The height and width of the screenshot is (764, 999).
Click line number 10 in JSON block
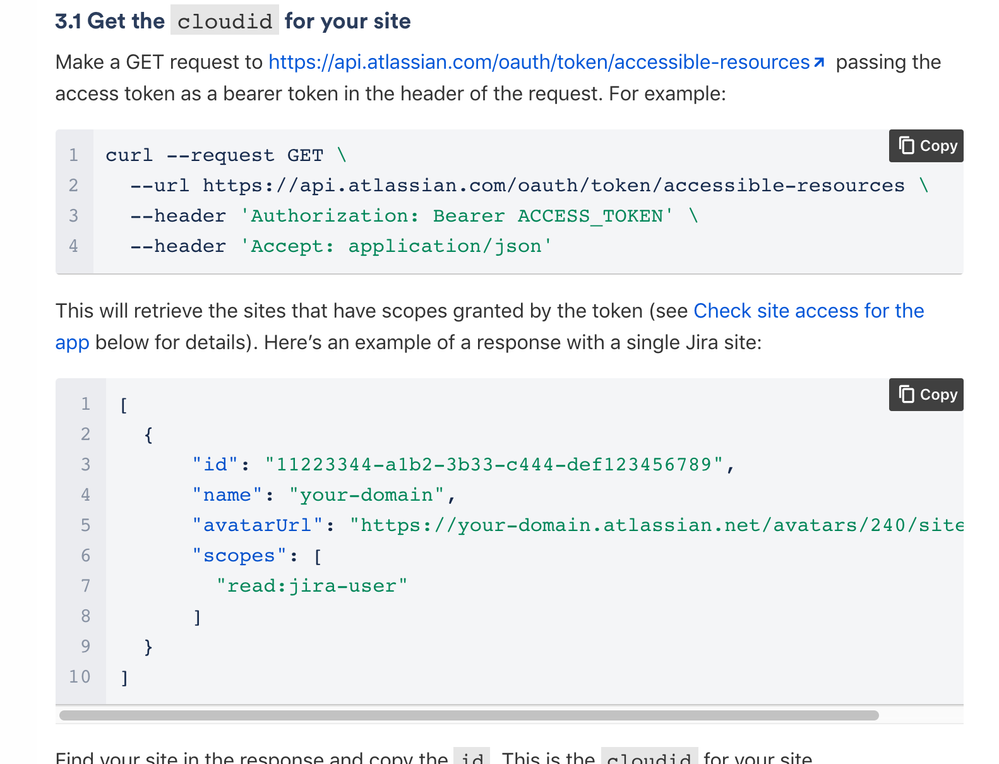point(80,677)
